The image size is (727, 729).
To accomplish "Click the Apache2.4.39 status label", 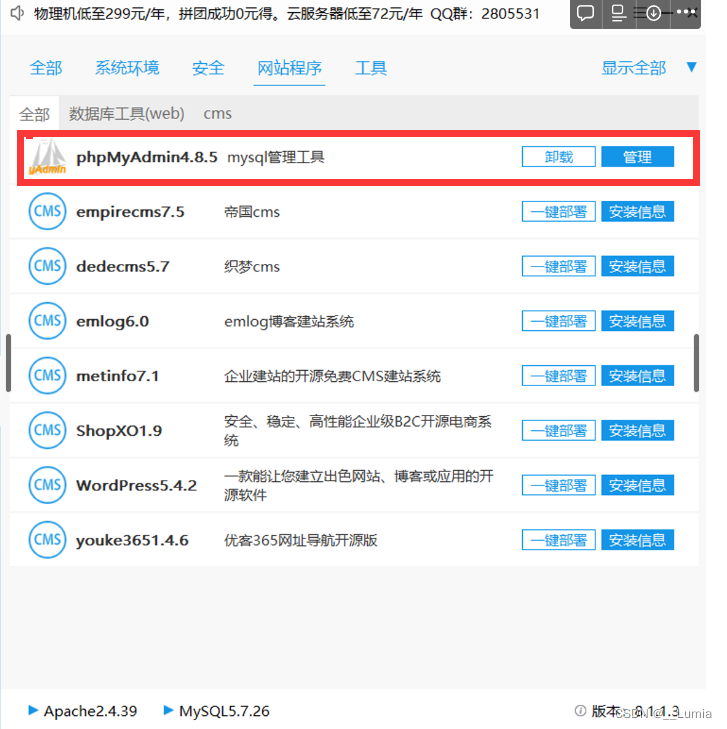I will point(90,711).
